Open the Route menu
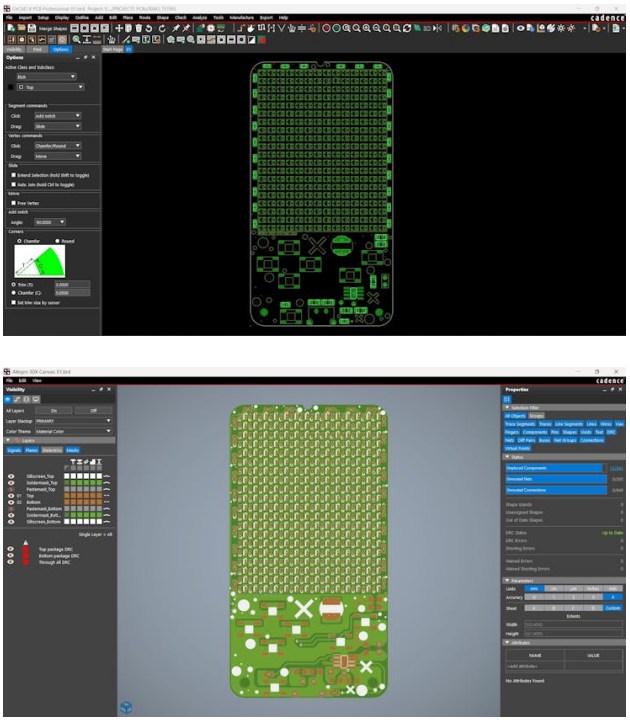Image resolution: width=630 pixels, height=720 pixels. tap(146, 17)
